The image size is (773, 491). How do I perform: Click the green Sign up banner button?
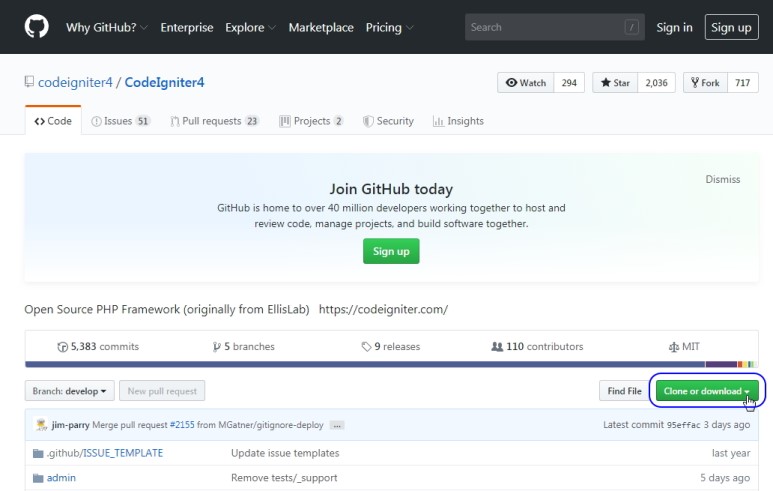391,251
